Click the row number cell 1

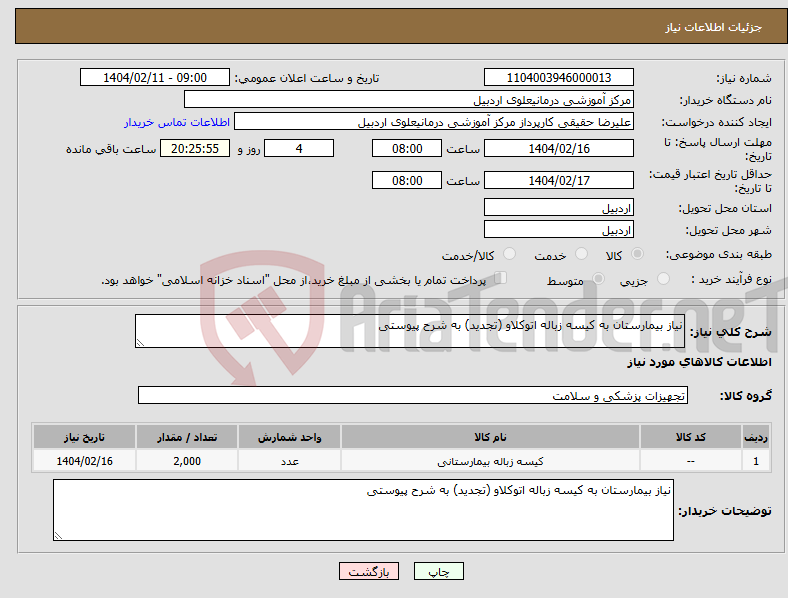coord(756,461)
